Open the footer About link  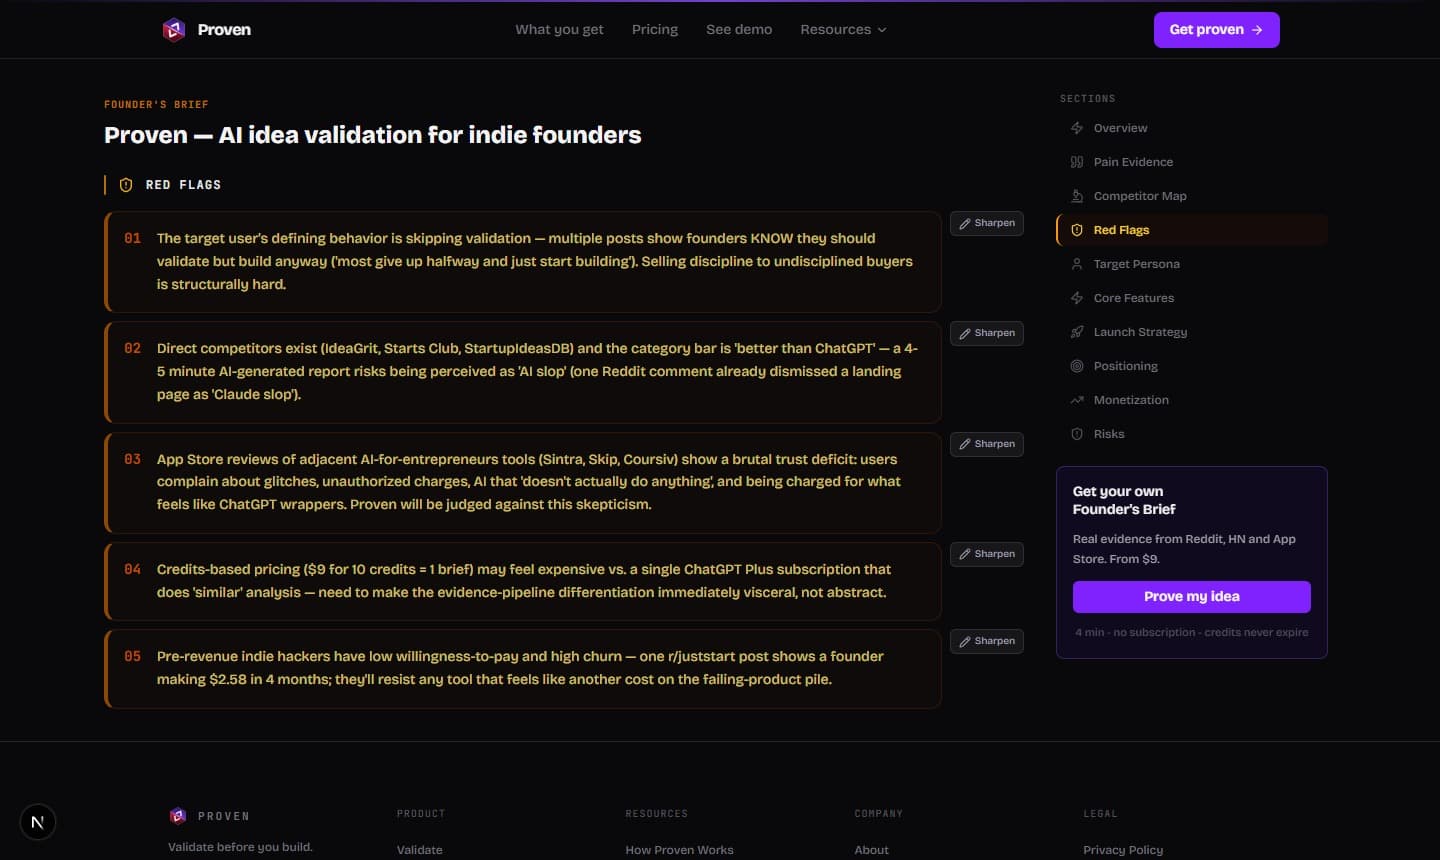click(872, 850)
